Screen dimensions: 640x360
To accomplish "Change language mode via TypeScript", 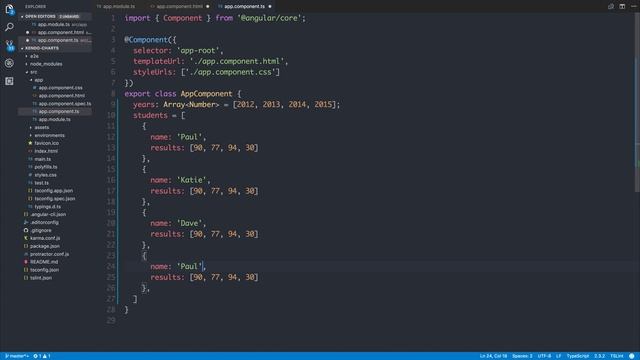I will coord(578,356).
